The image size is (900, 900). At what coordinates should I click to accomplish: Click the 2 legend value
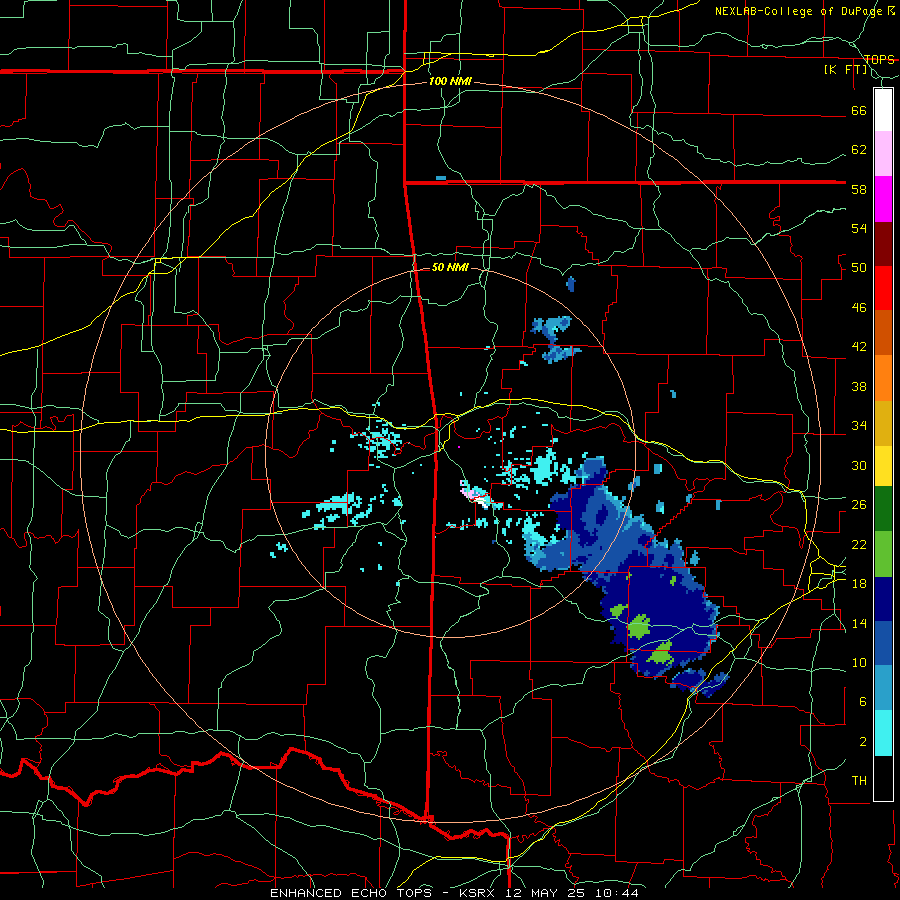coord(863,742)
